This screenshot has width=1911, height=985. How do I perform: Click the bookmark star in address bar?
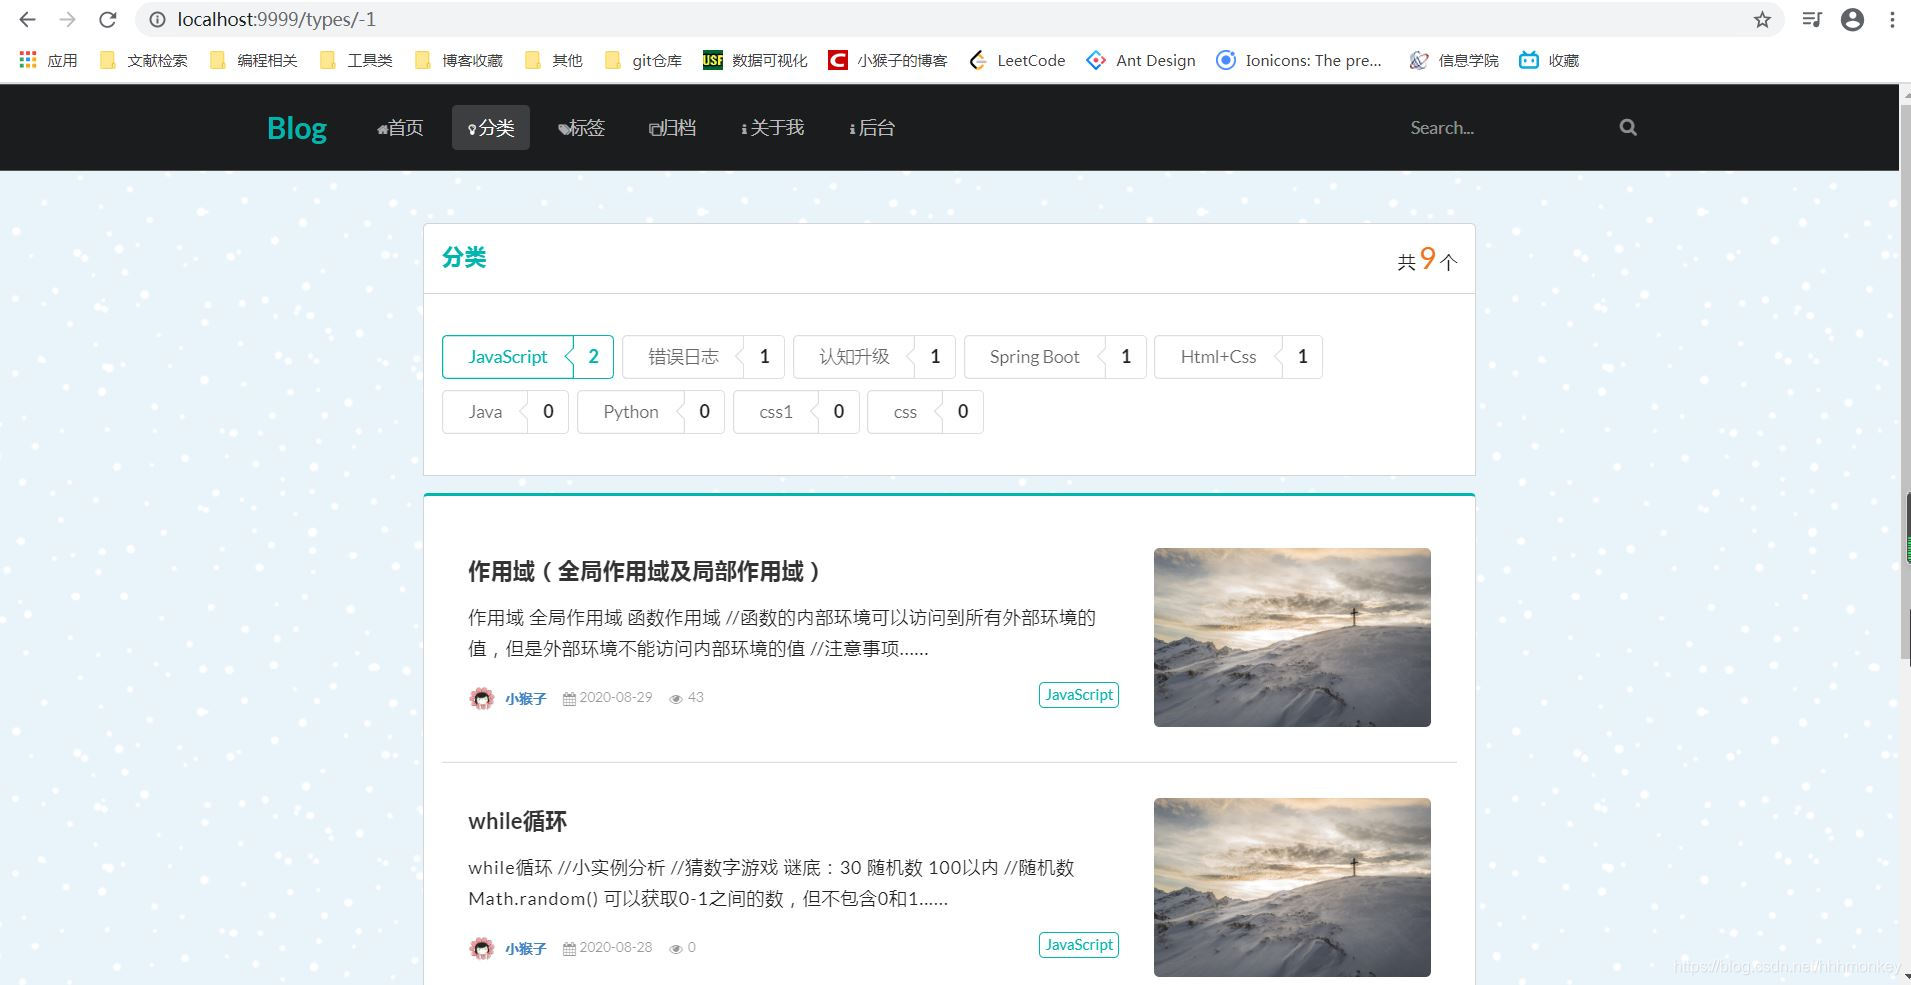click(1761, 19)
